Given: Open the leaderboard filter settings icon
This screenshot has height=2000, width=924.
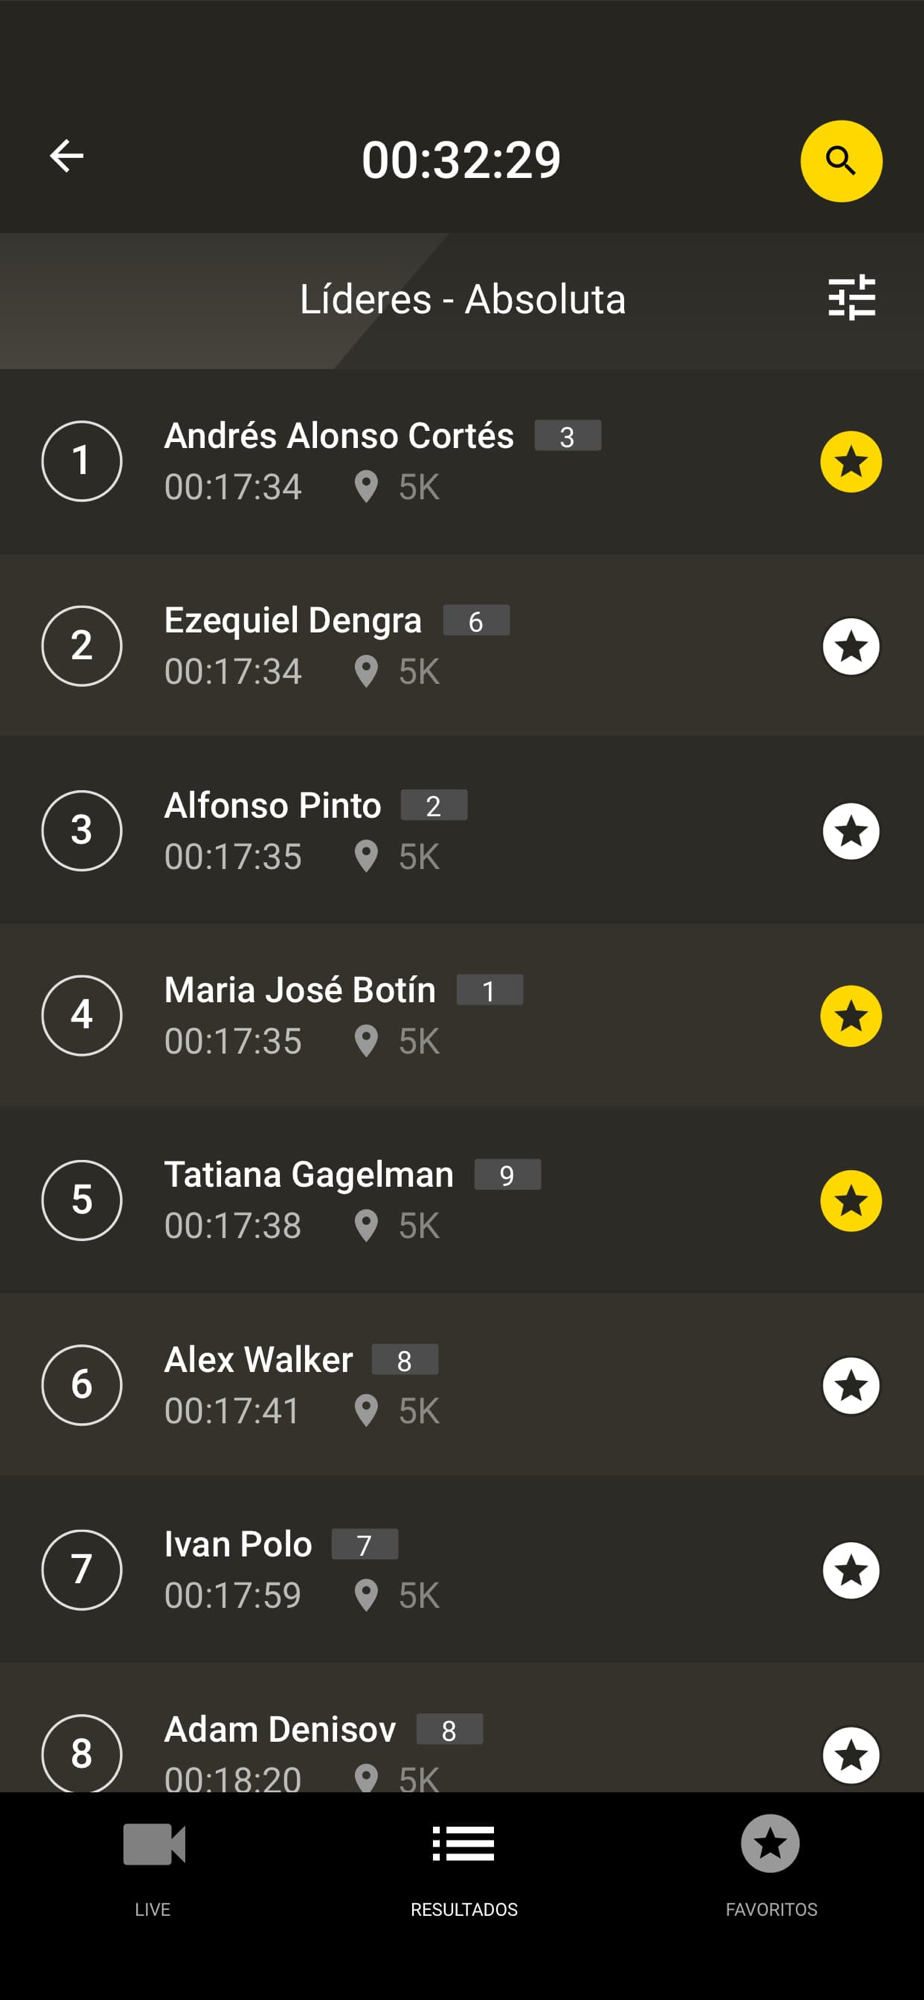Looking at the screenshot, I should click(x=852, y=298).
